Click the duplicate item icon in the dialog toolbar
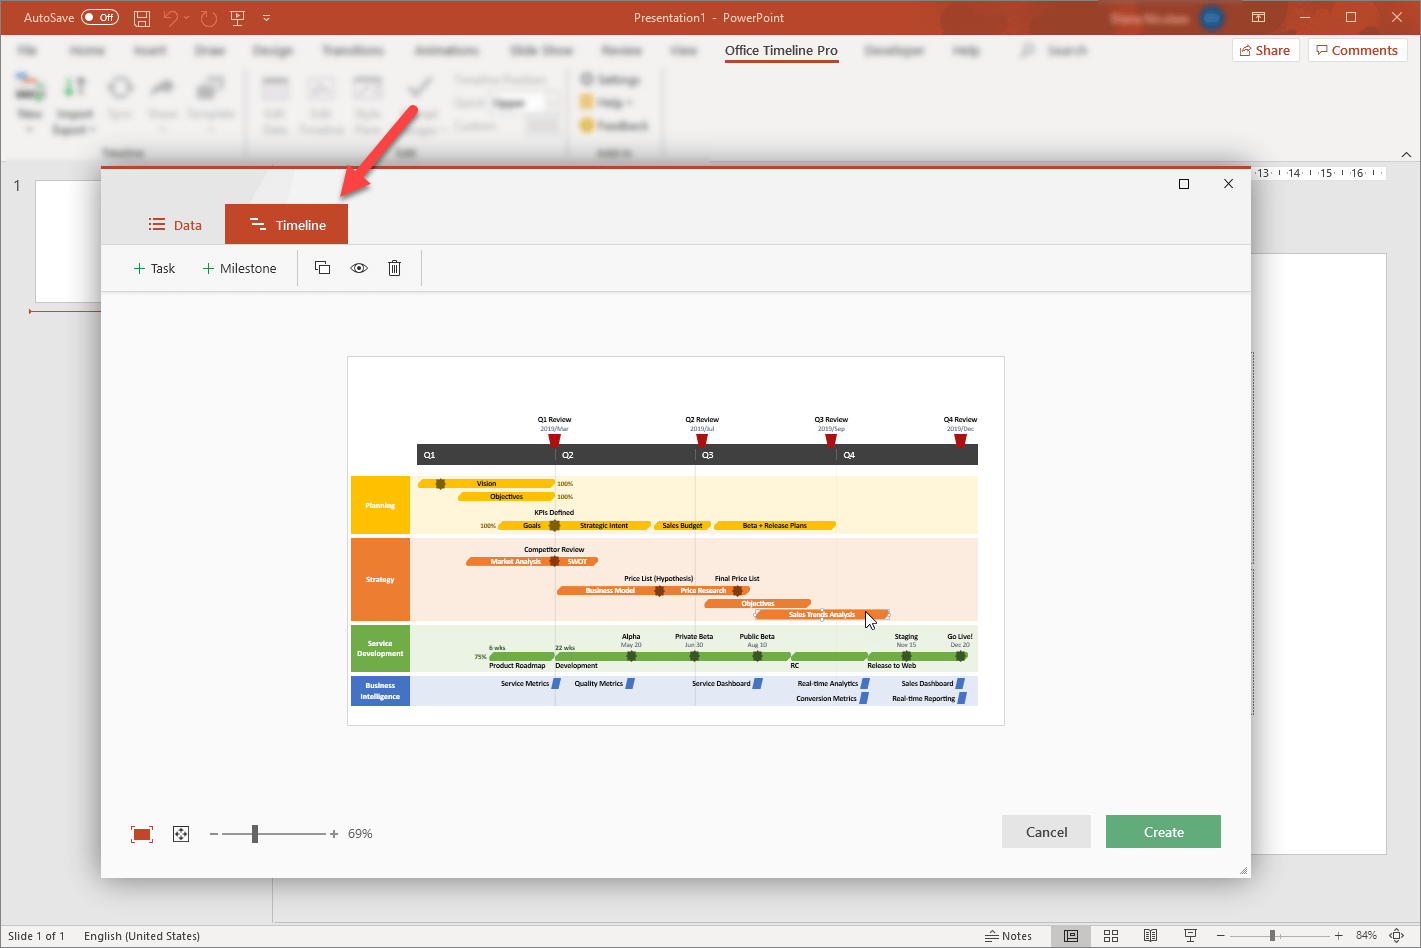1421x948 pixels. click(x=322, y=268)
